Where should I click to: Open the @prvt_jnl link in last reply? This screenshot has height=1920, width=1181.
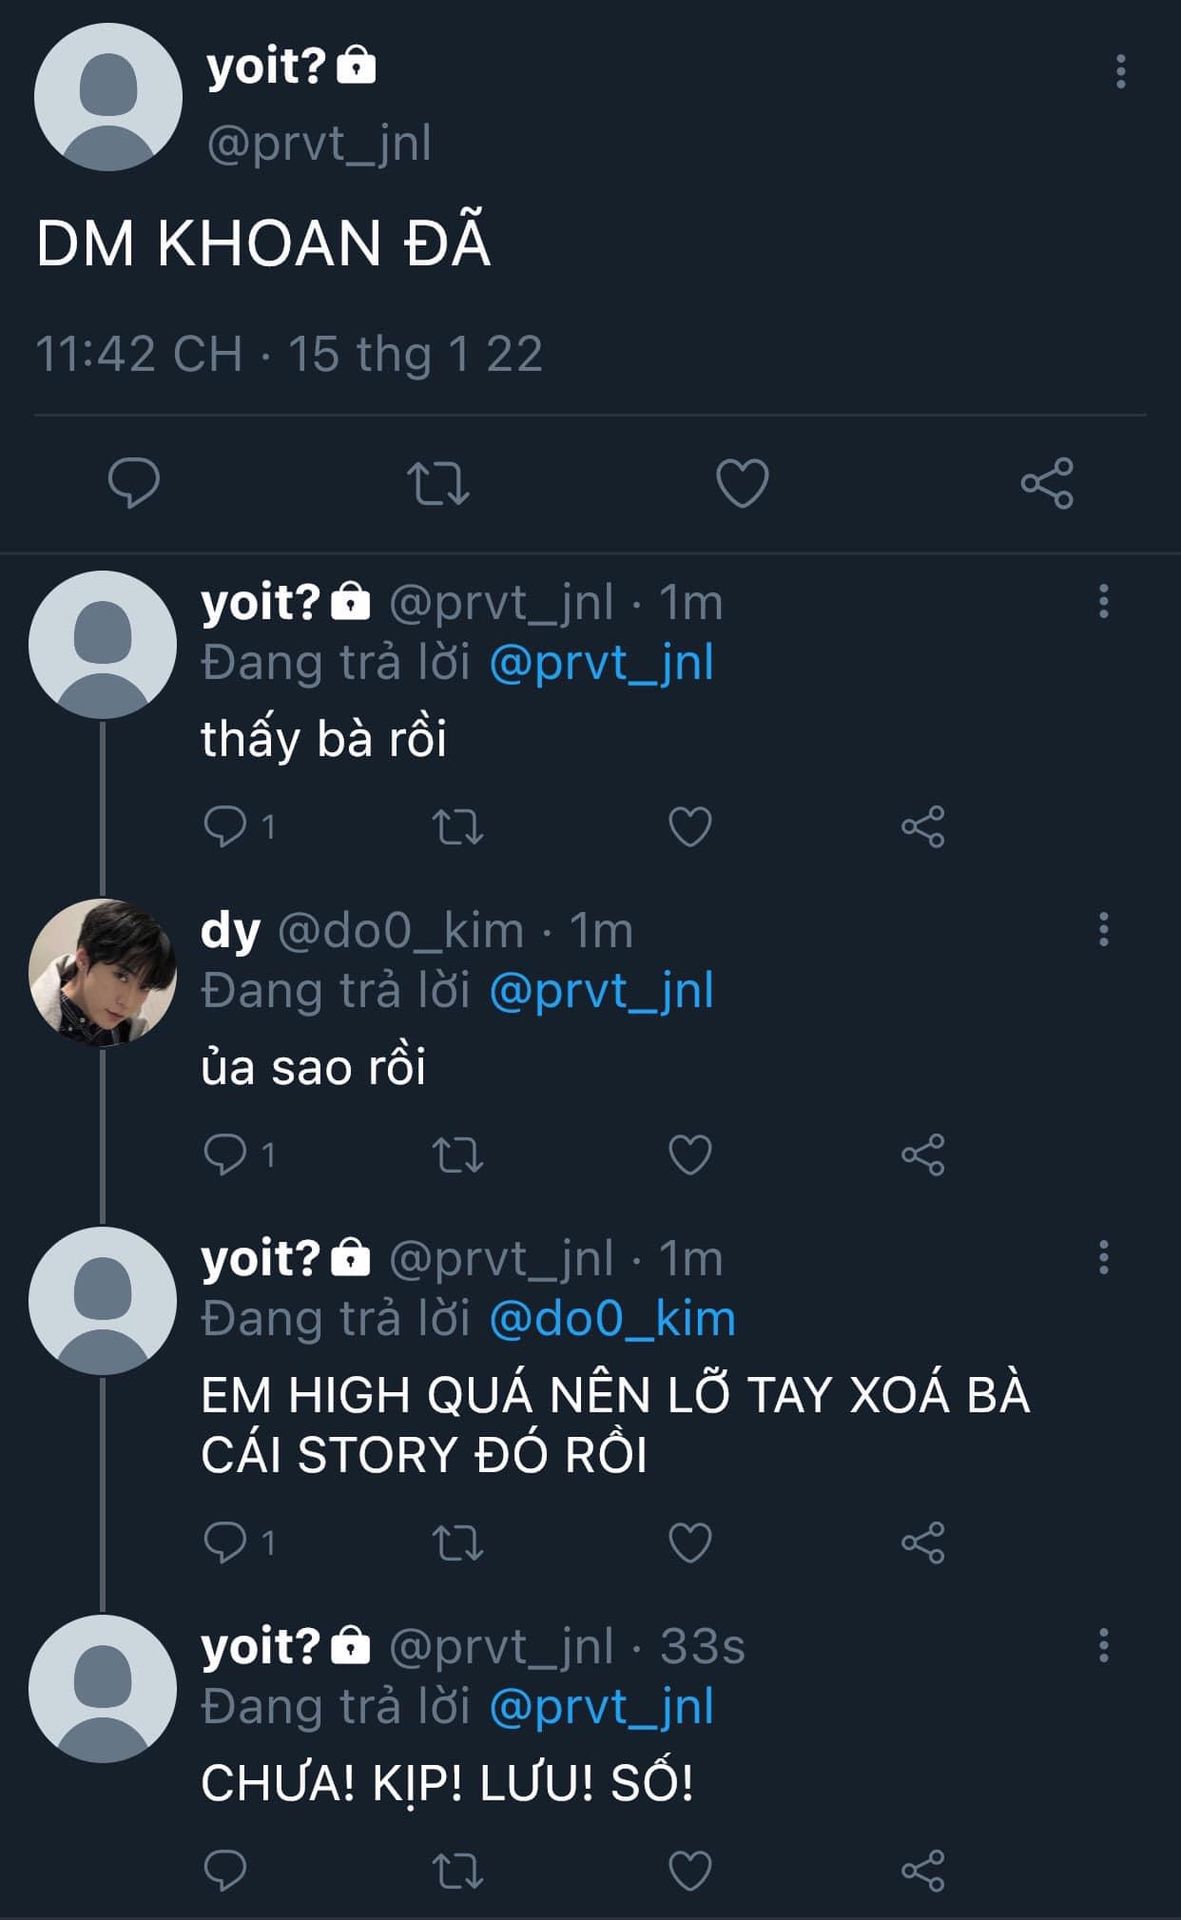pyautogui.click(x=601, y=1706)
